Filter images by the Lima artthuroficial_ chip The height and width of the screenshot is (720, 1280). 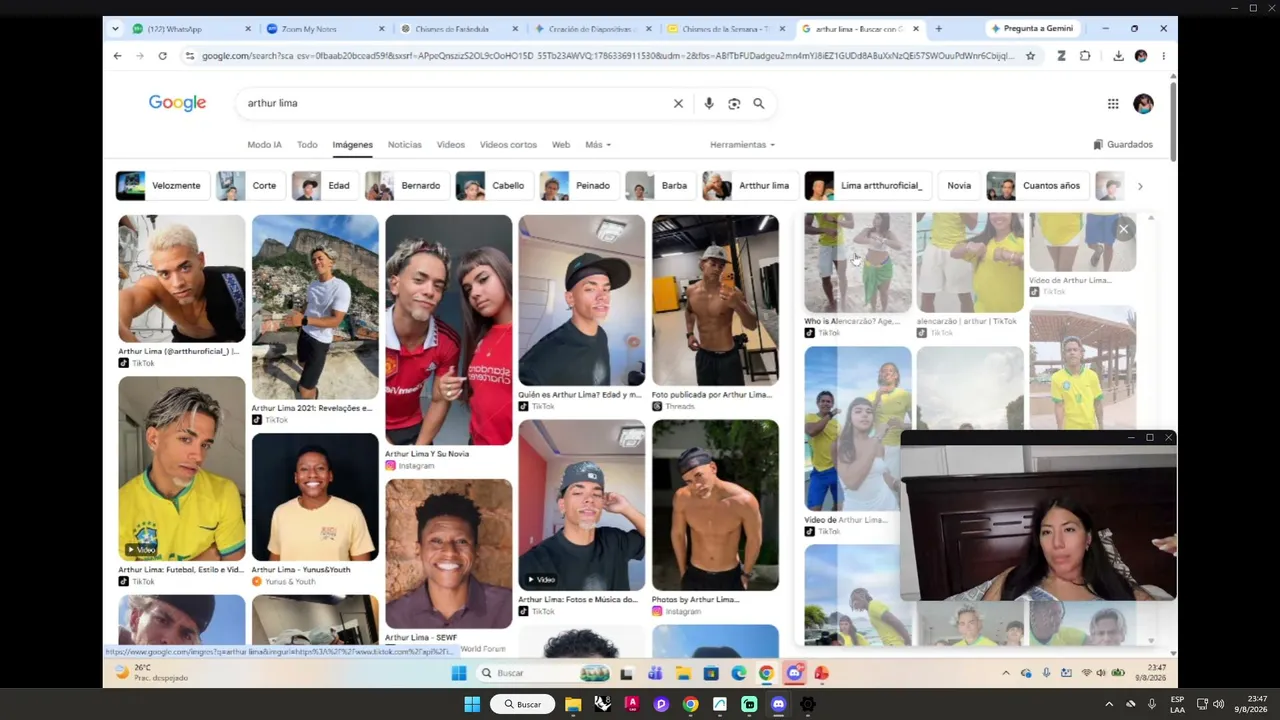[x=866, y=186]
